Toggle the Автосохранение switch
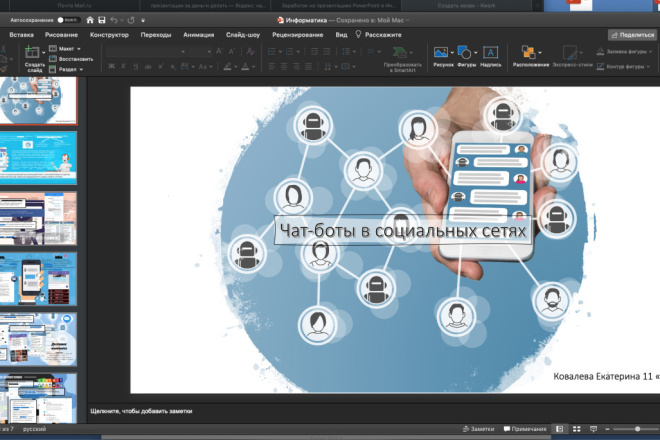Screen dimensions: 660x440 point(68,20)
